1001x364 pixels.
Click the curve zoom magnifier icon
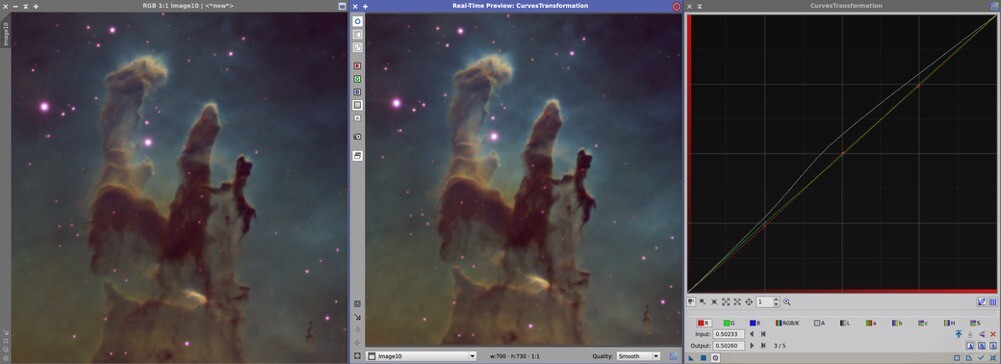tap(787, 301)
